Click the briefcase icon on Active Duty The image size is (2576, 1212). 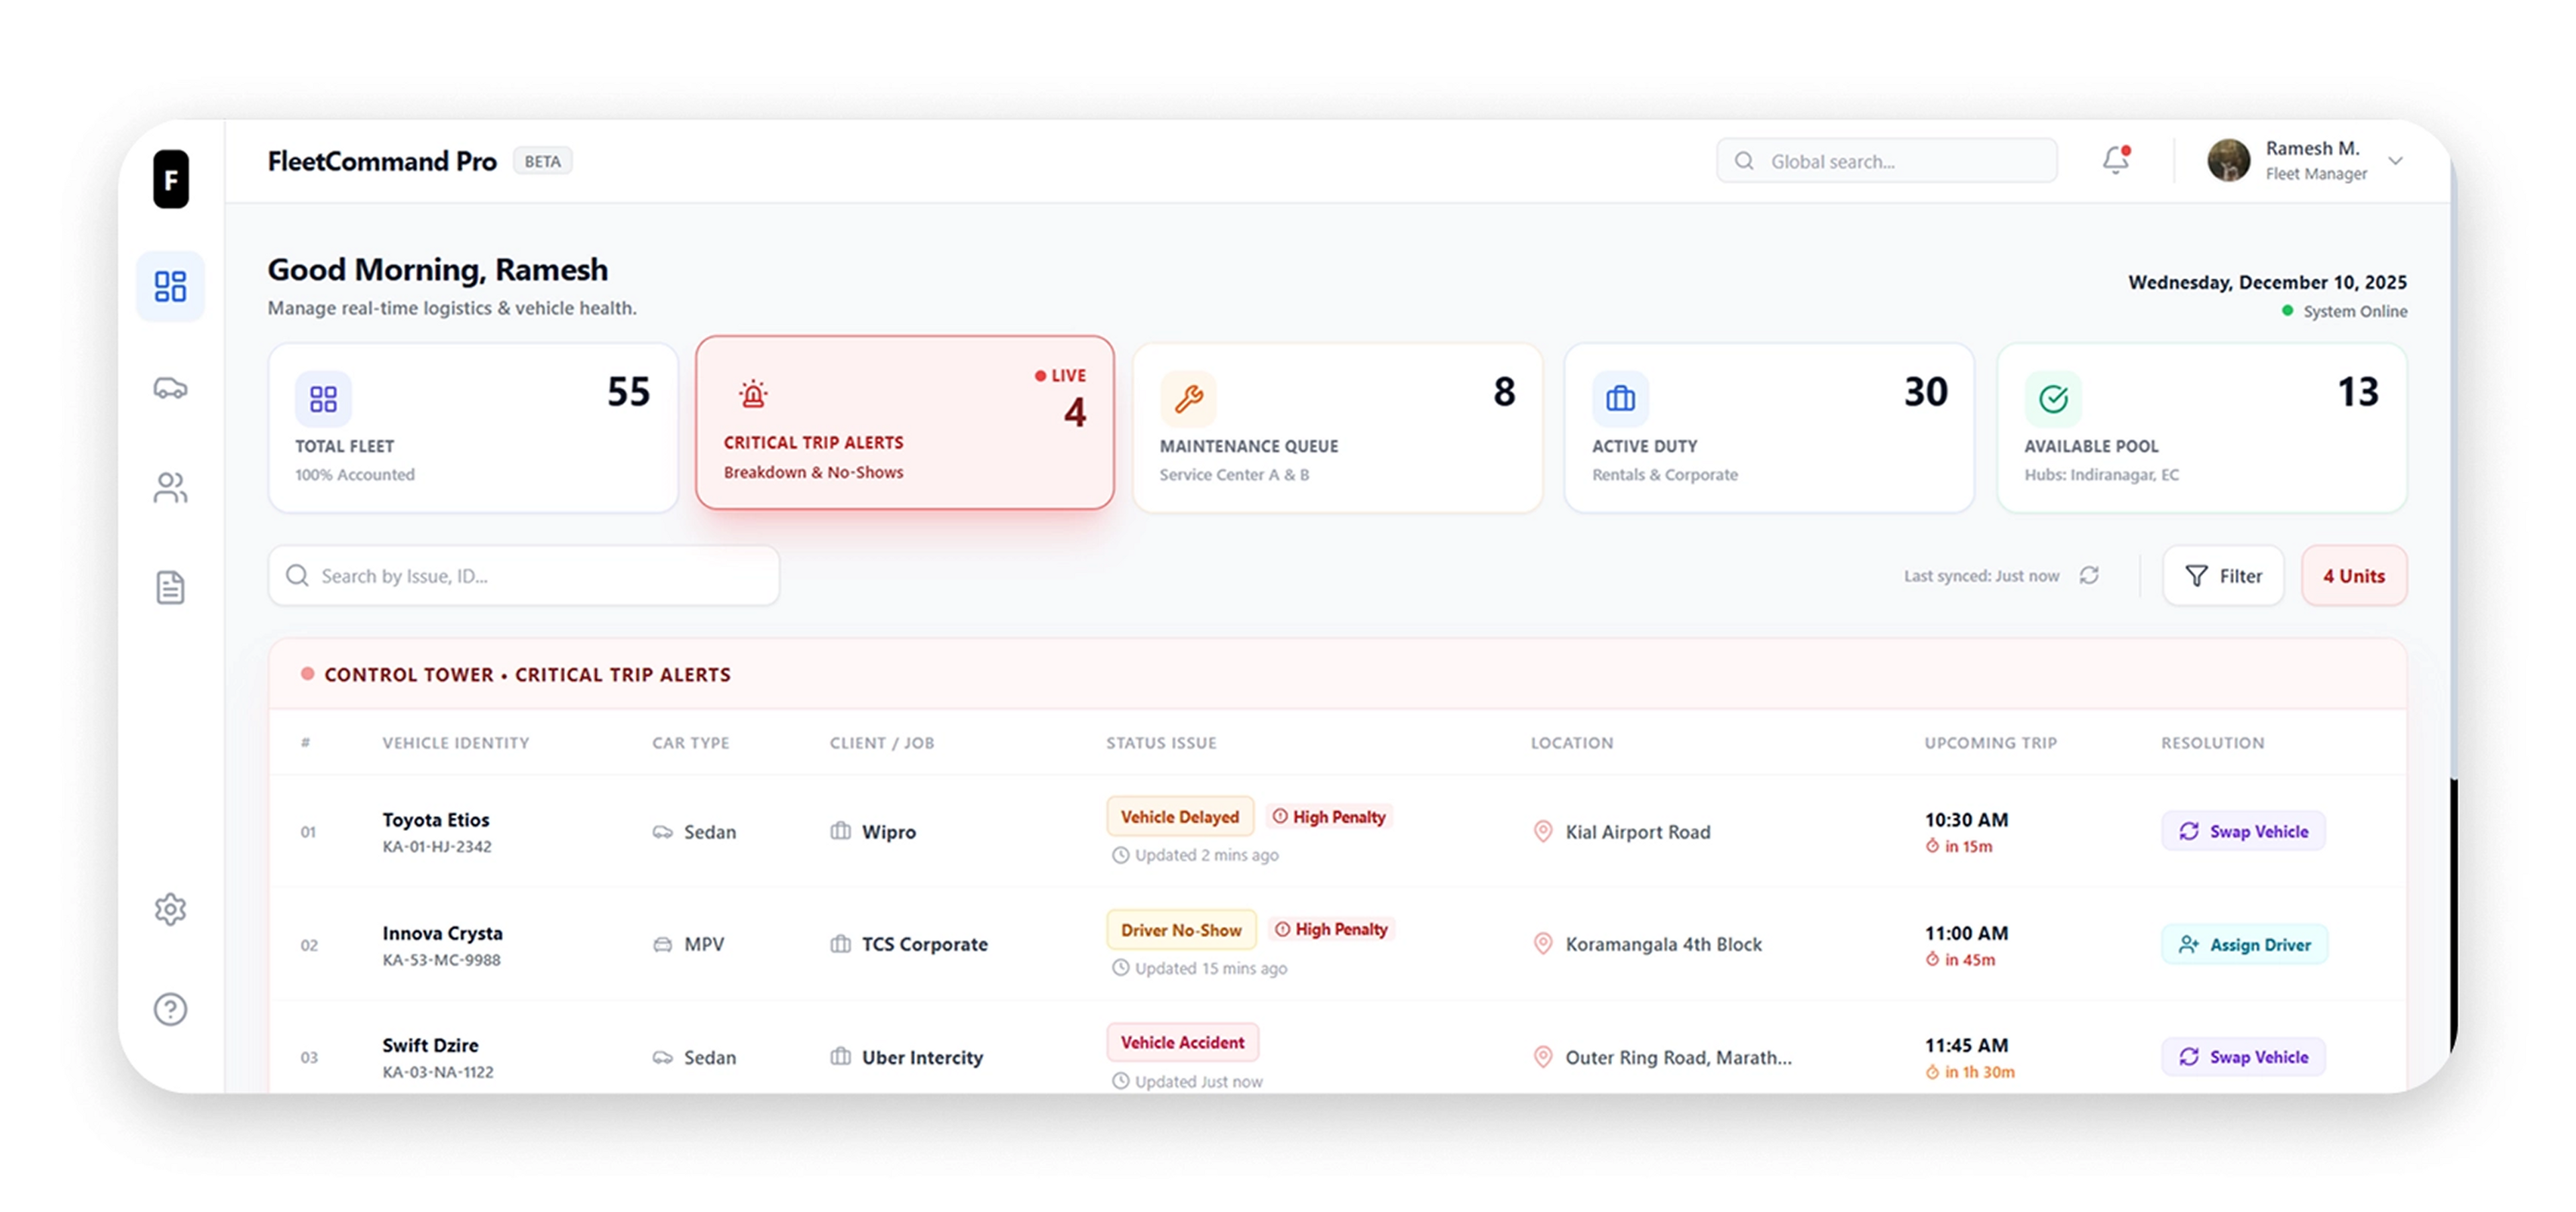point(1620,399)
